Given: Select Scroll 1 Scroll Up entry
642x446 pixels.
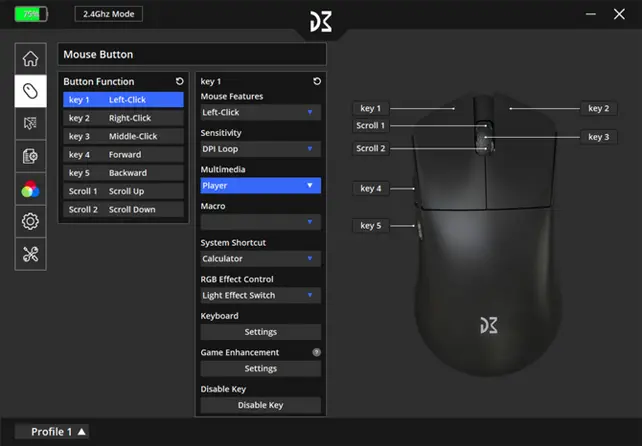Looking at the screenshot, I should 123,191.
